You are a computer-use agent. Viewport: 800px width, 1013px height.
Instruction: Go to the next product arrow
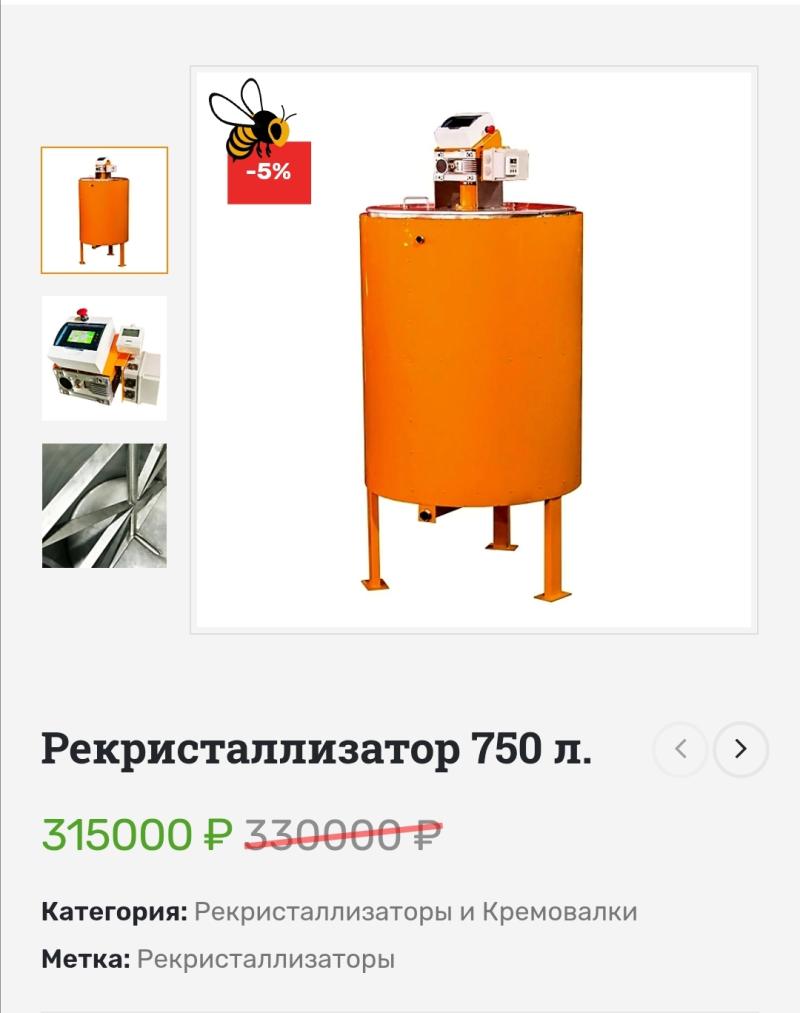741,749
